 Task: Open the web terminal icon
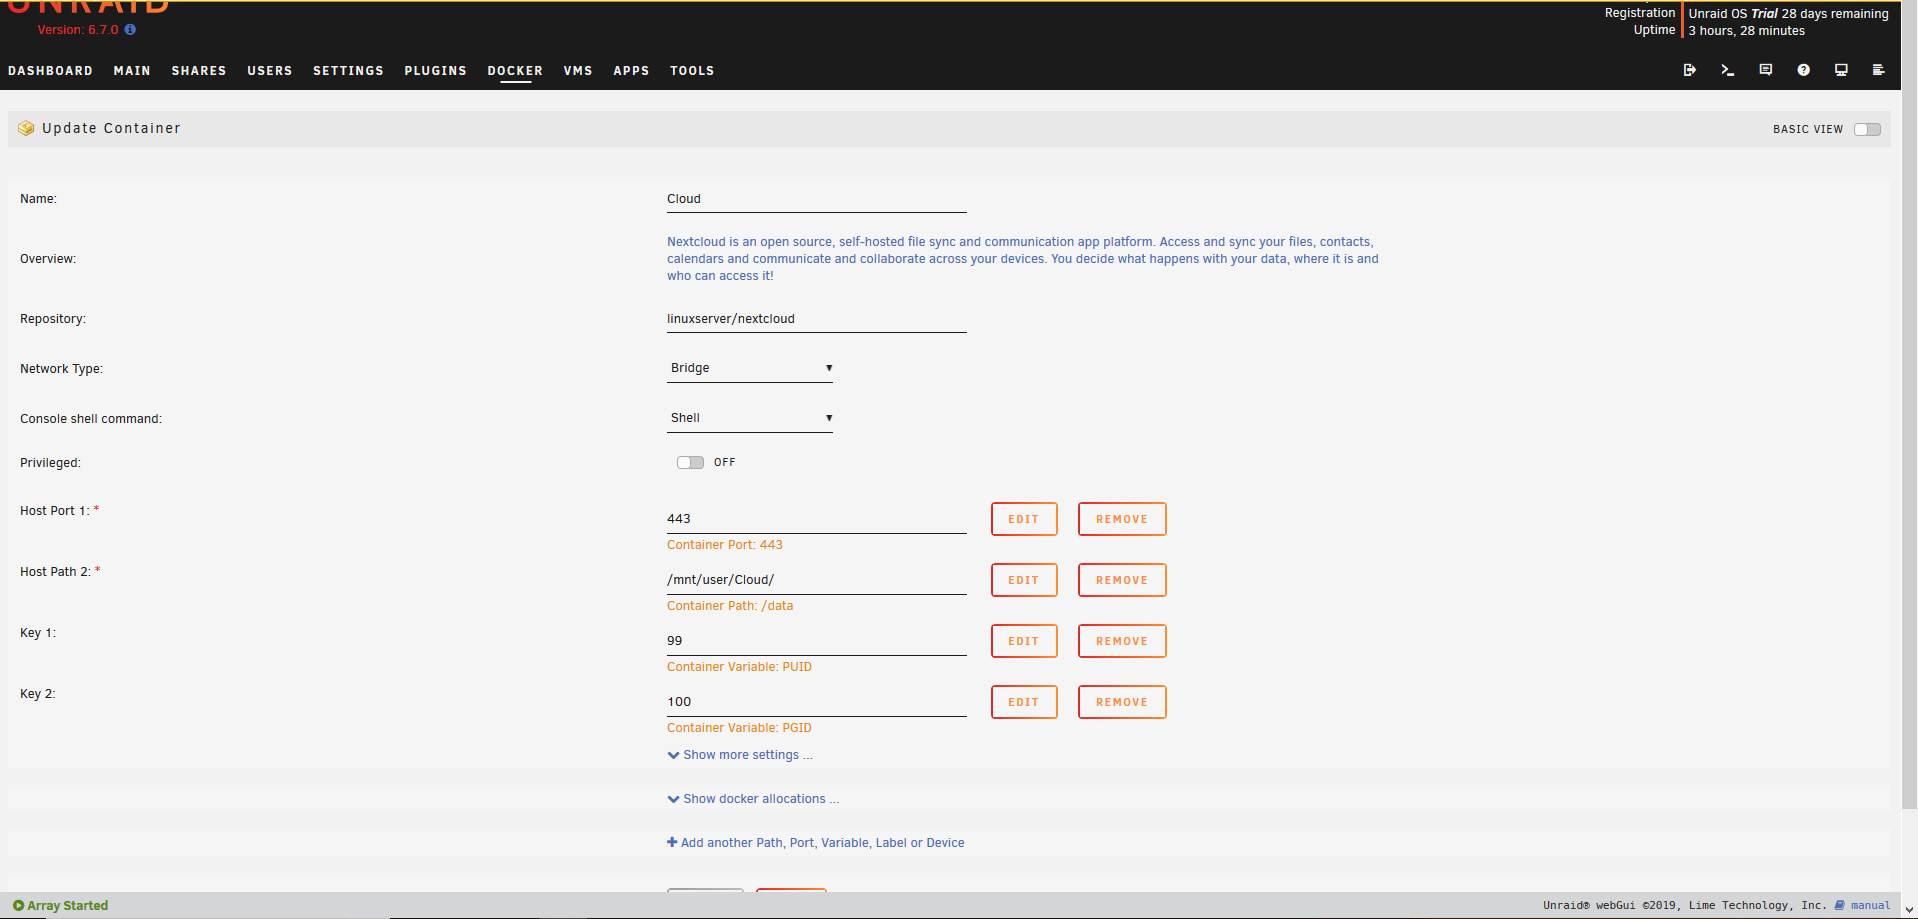point(1727,70)
